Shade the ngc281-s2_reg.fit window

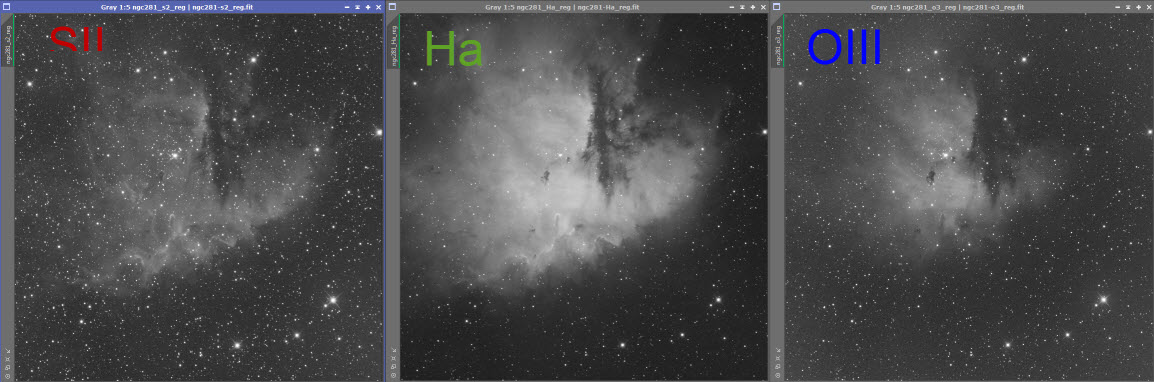358,7
